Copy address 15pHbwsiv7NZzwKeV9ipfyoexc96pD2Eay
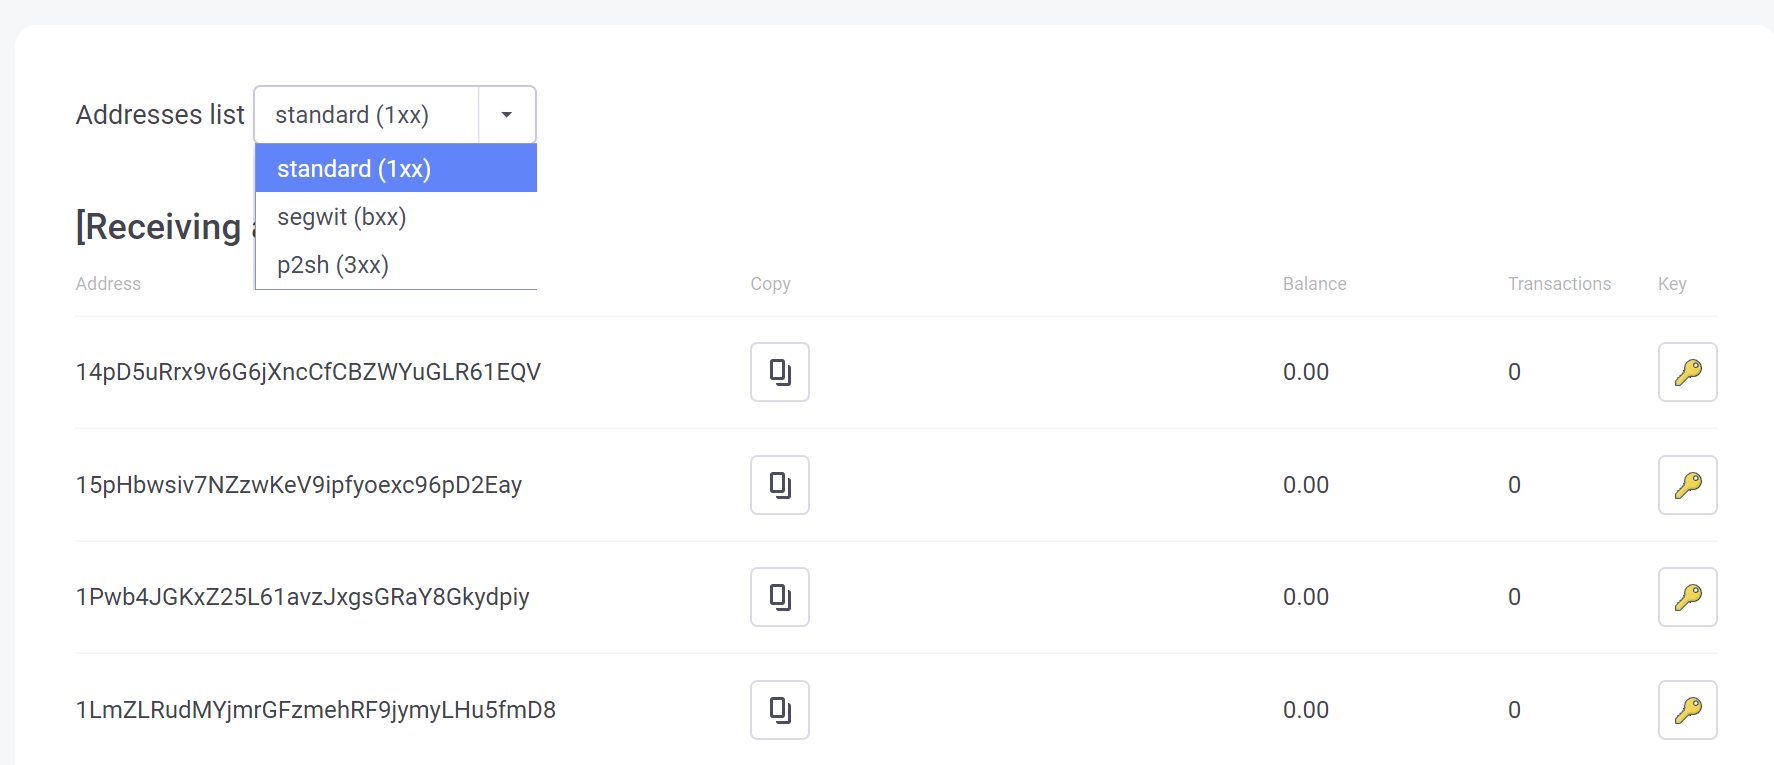This screenshot has height=765, width=1774. tap(780, 485)
